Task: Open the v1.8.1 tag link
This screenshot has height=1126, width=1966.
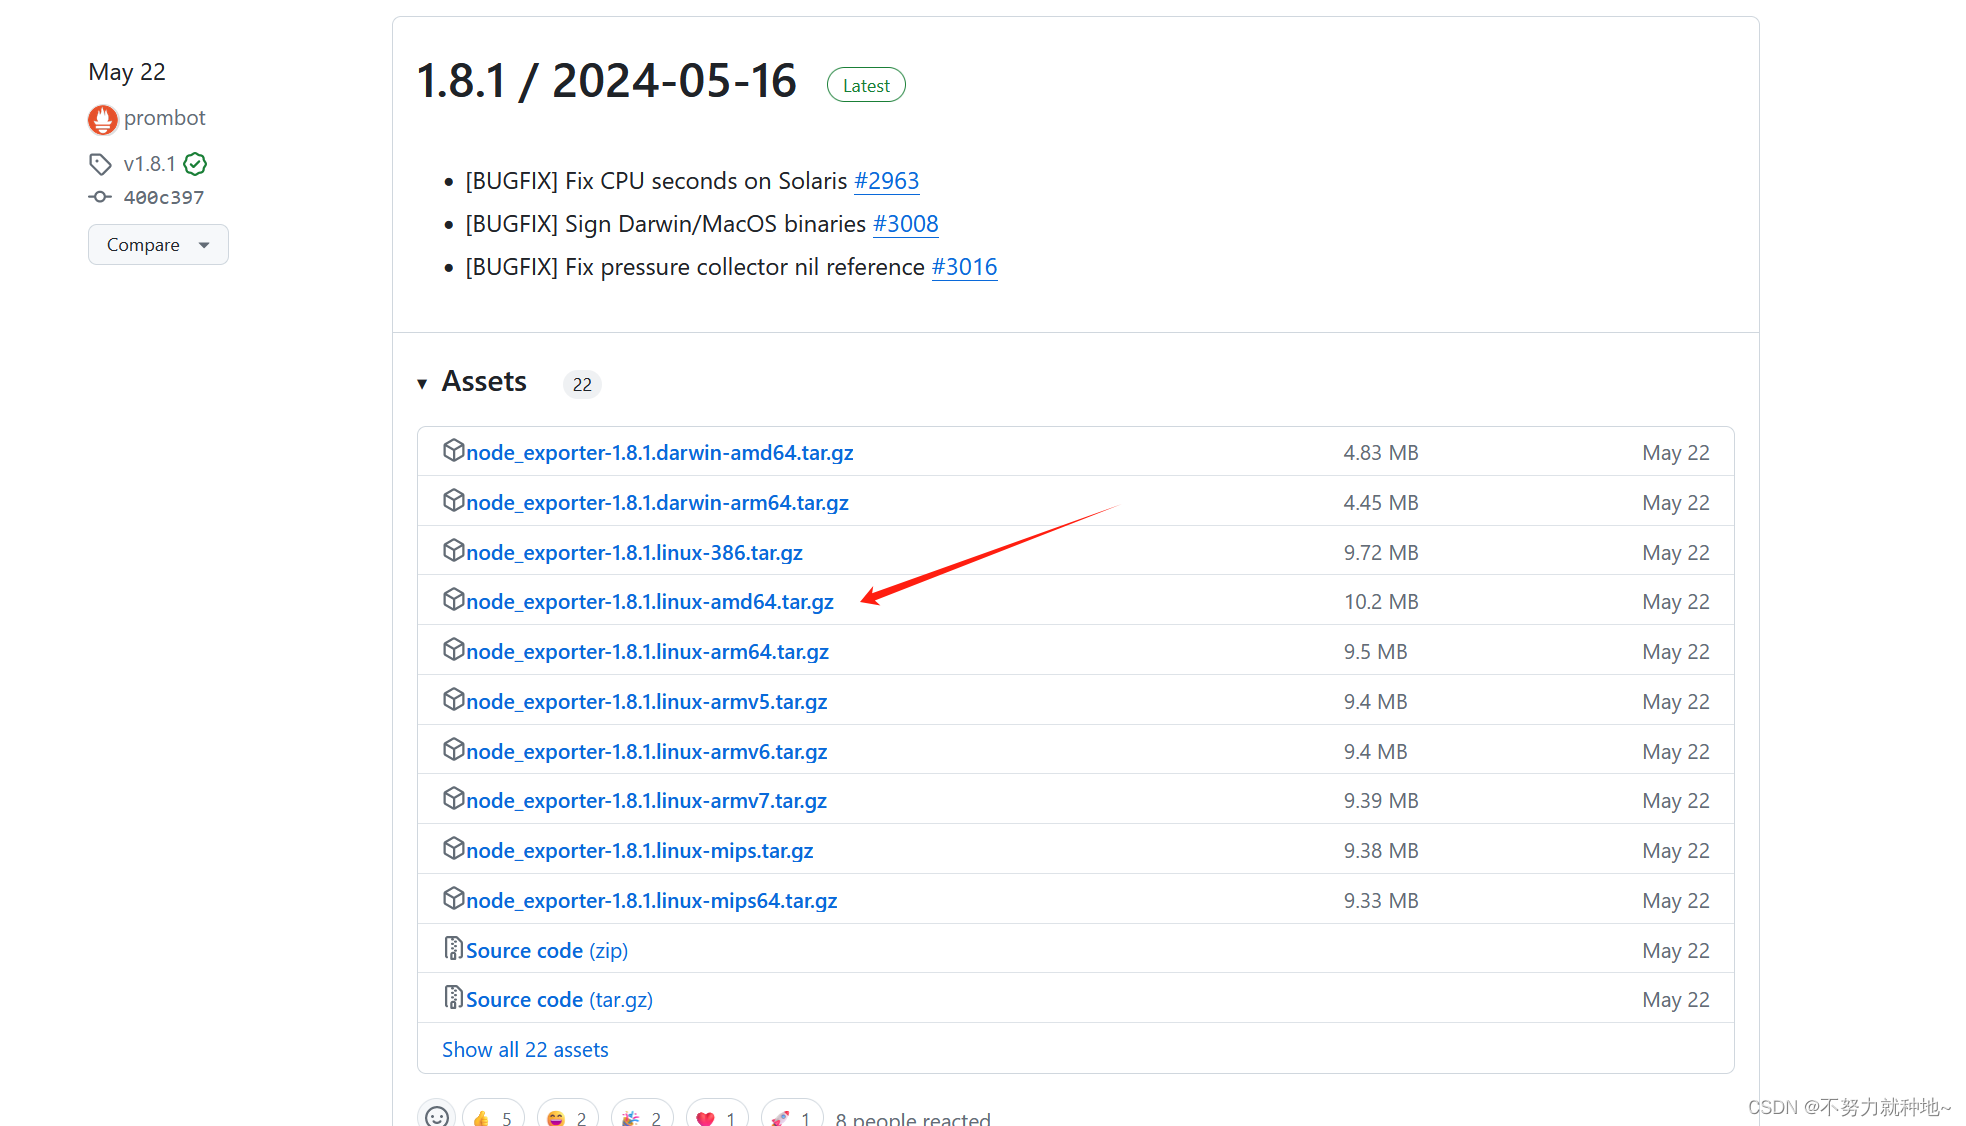Action: click(150, 164)
